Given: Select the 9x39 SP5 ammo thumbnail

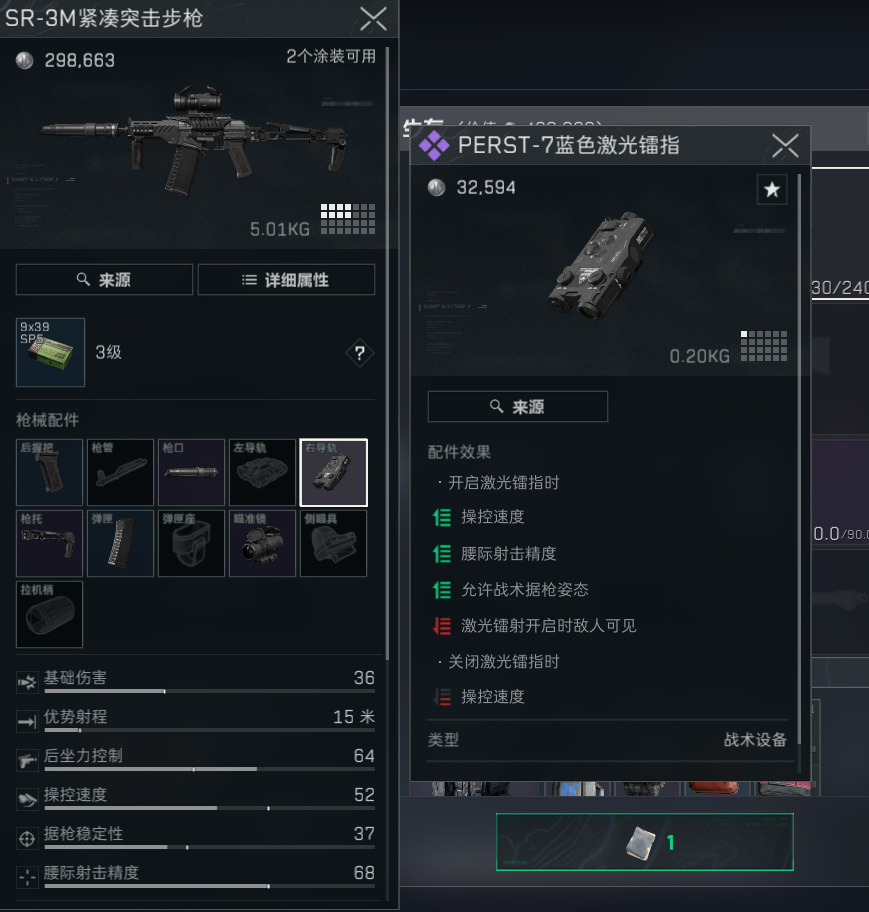Looking at the screenshot, I should [51, 352].
